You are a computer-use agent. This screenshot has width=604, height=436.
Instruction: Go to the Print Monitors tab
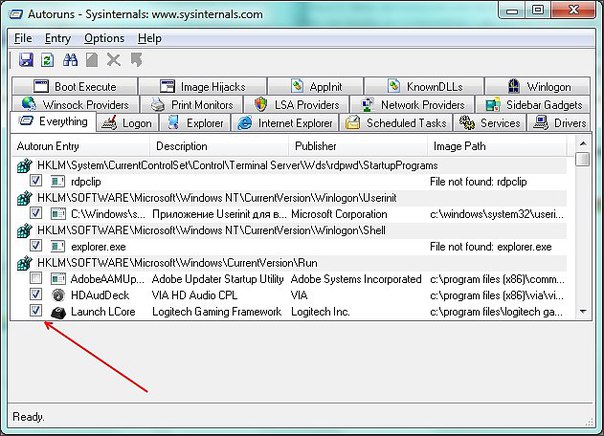(192, 105)
